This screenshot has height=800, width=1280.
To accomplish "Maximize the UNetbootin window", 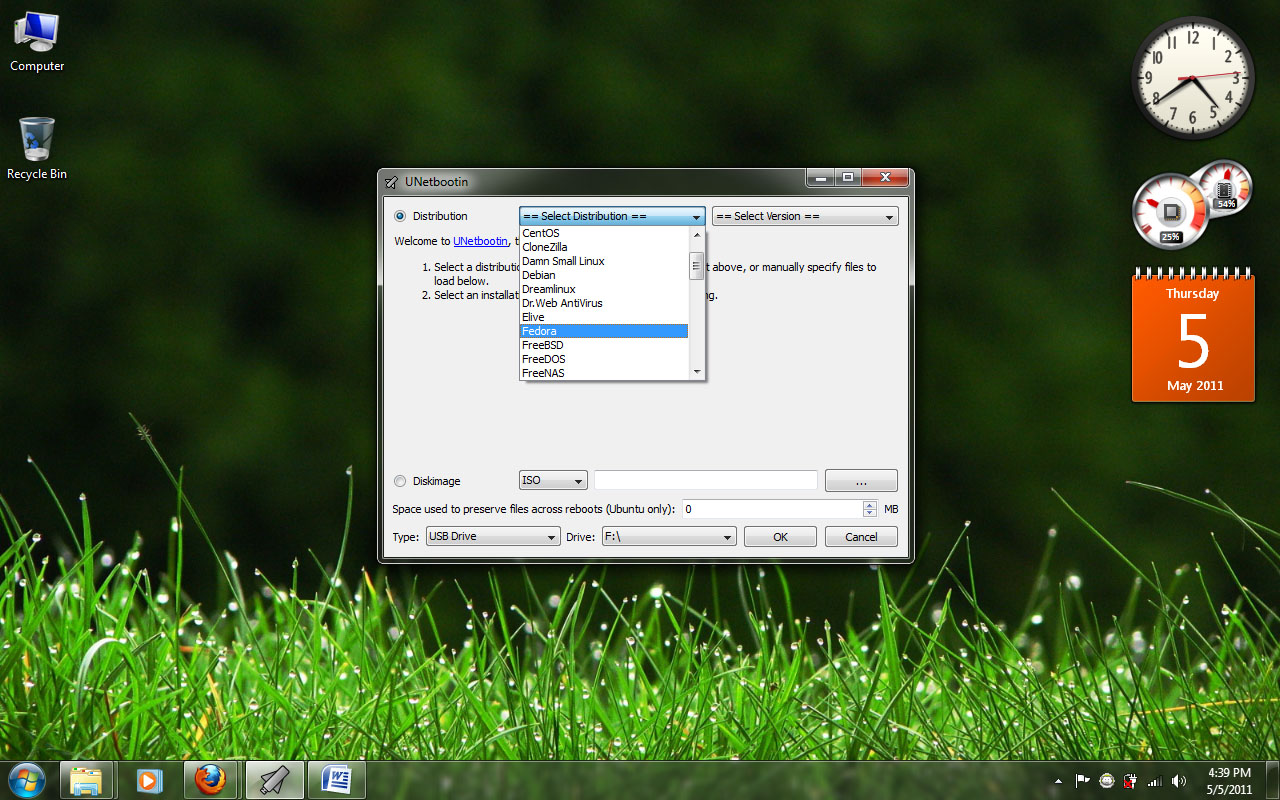I will [848, 178].
